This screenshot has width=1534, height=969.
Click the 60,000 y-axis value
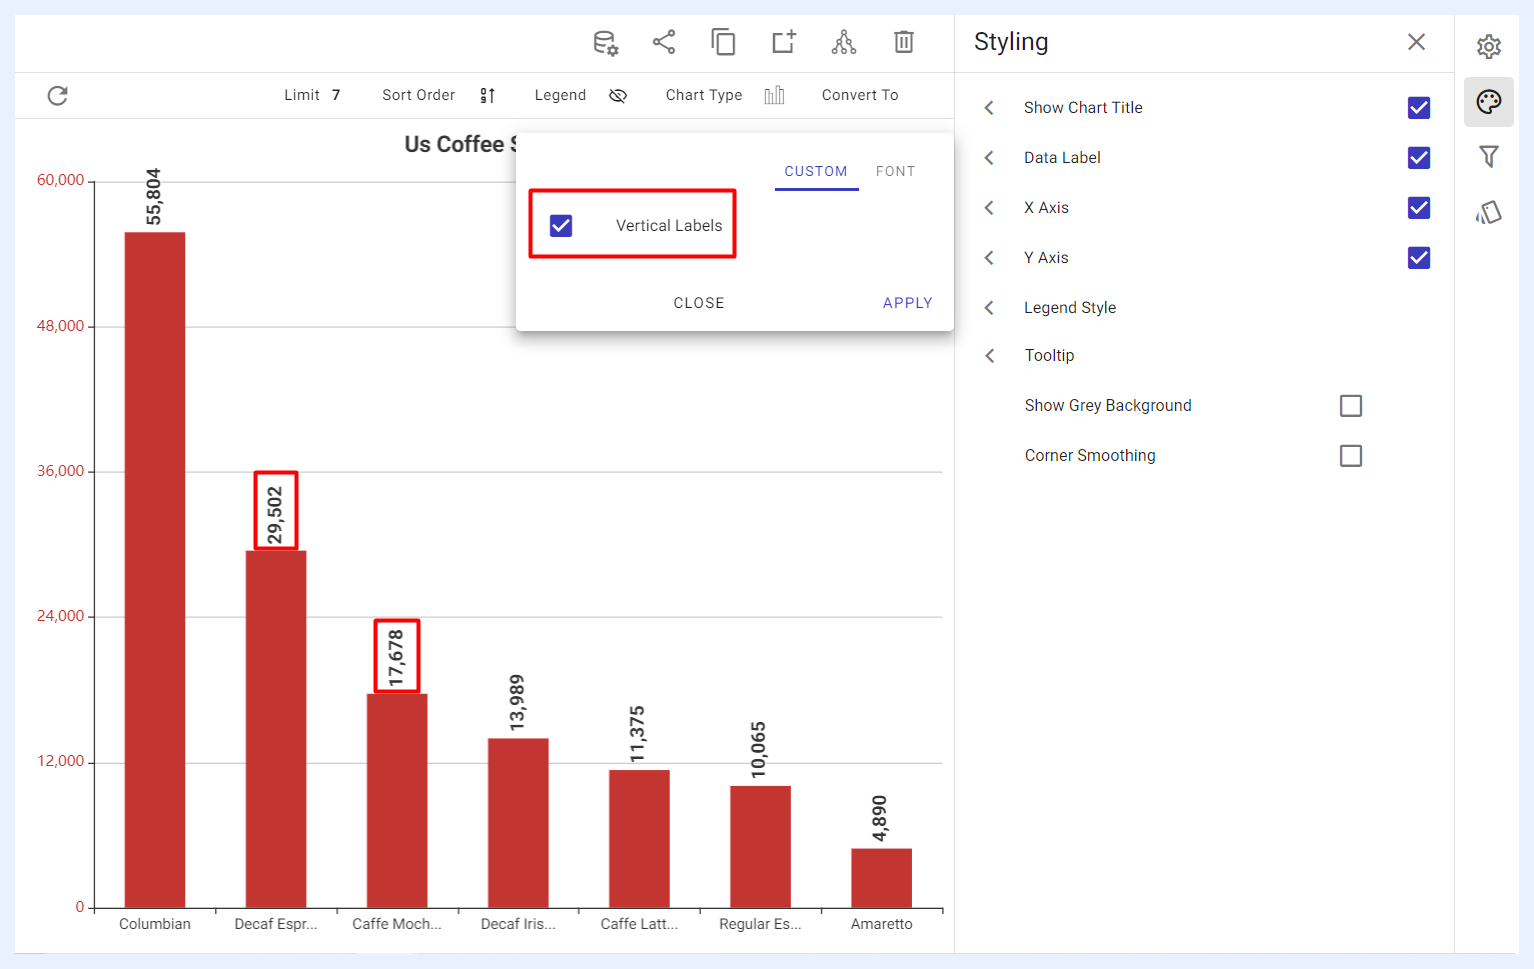click(x=60, y=180)
